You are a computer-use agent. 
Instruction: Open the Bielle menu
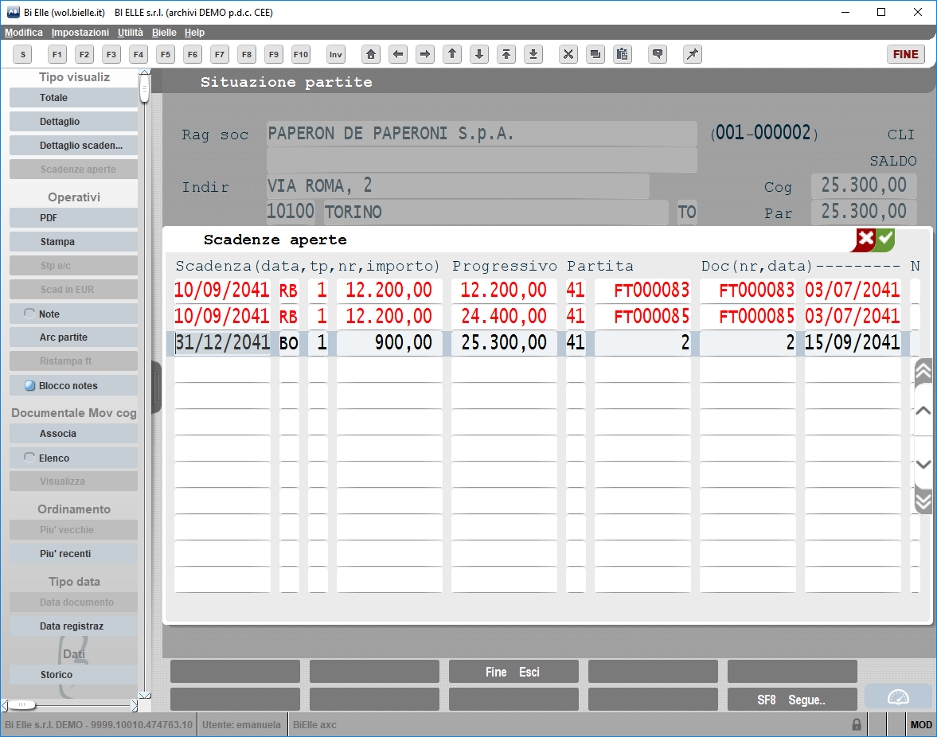click(x=164, y=32)
